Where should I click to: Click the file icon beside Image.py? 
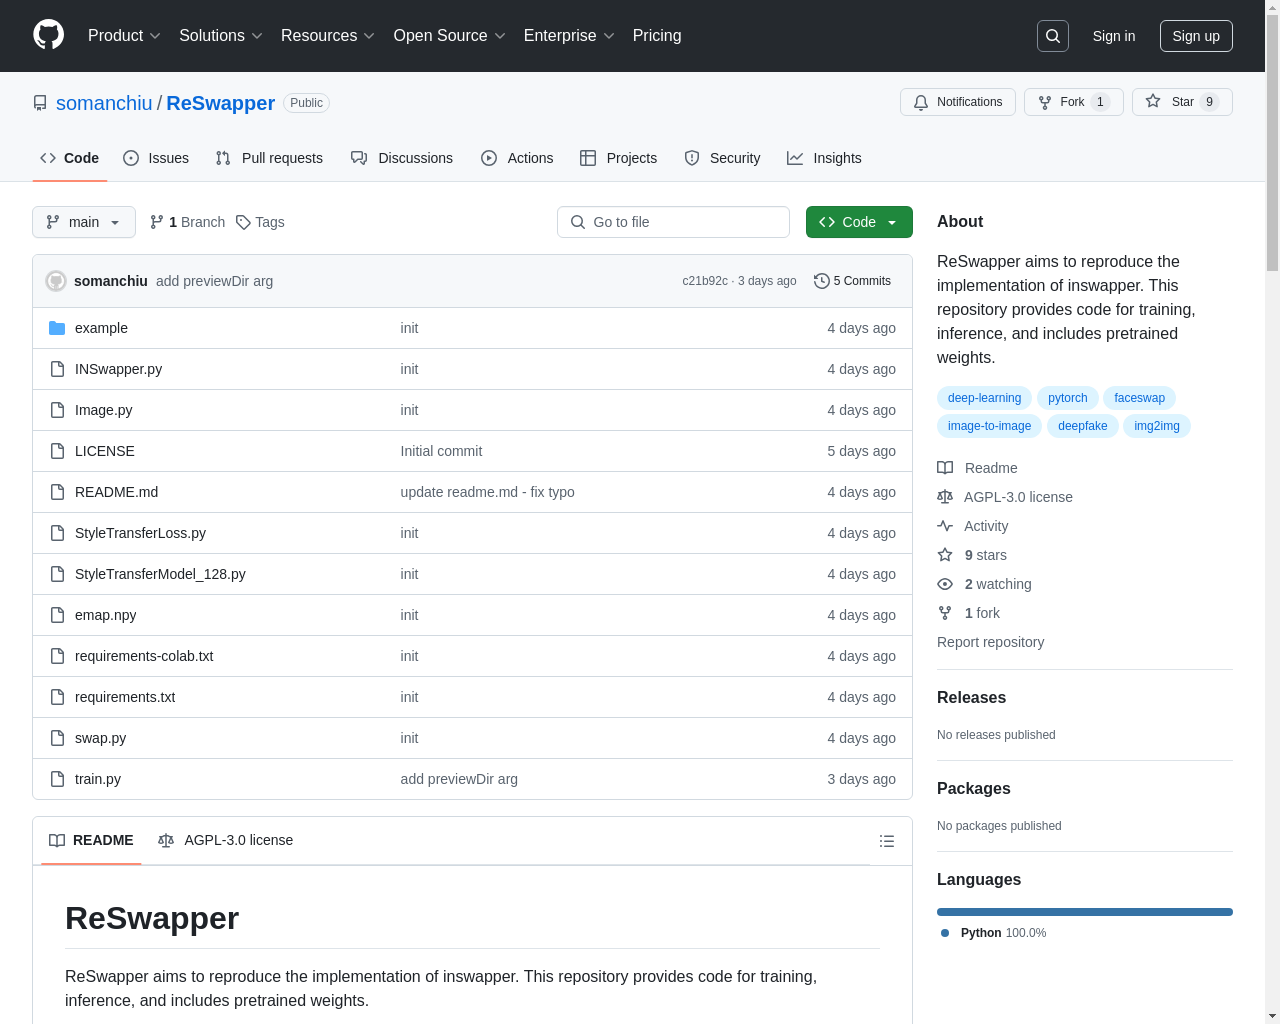click(57, 410)
